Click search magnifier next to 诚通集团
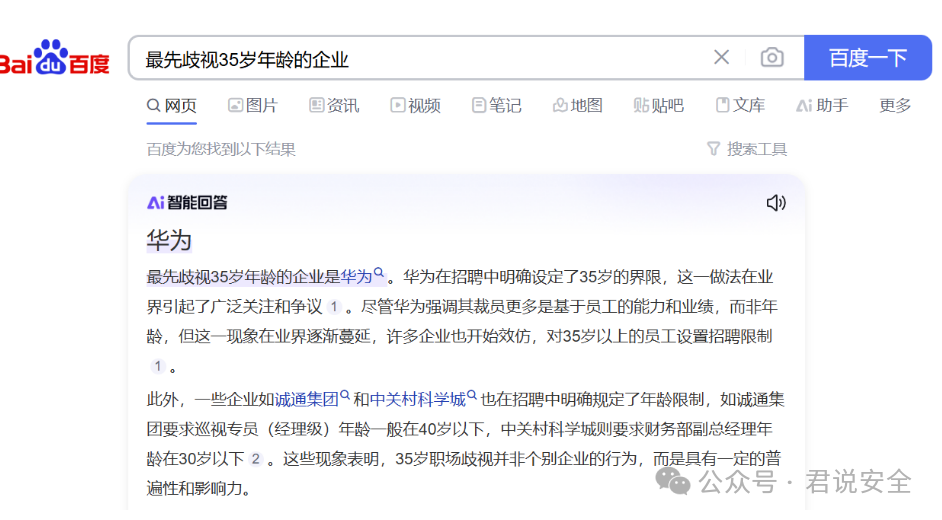The height and width of the screenshot is (520, 942). 345,395
